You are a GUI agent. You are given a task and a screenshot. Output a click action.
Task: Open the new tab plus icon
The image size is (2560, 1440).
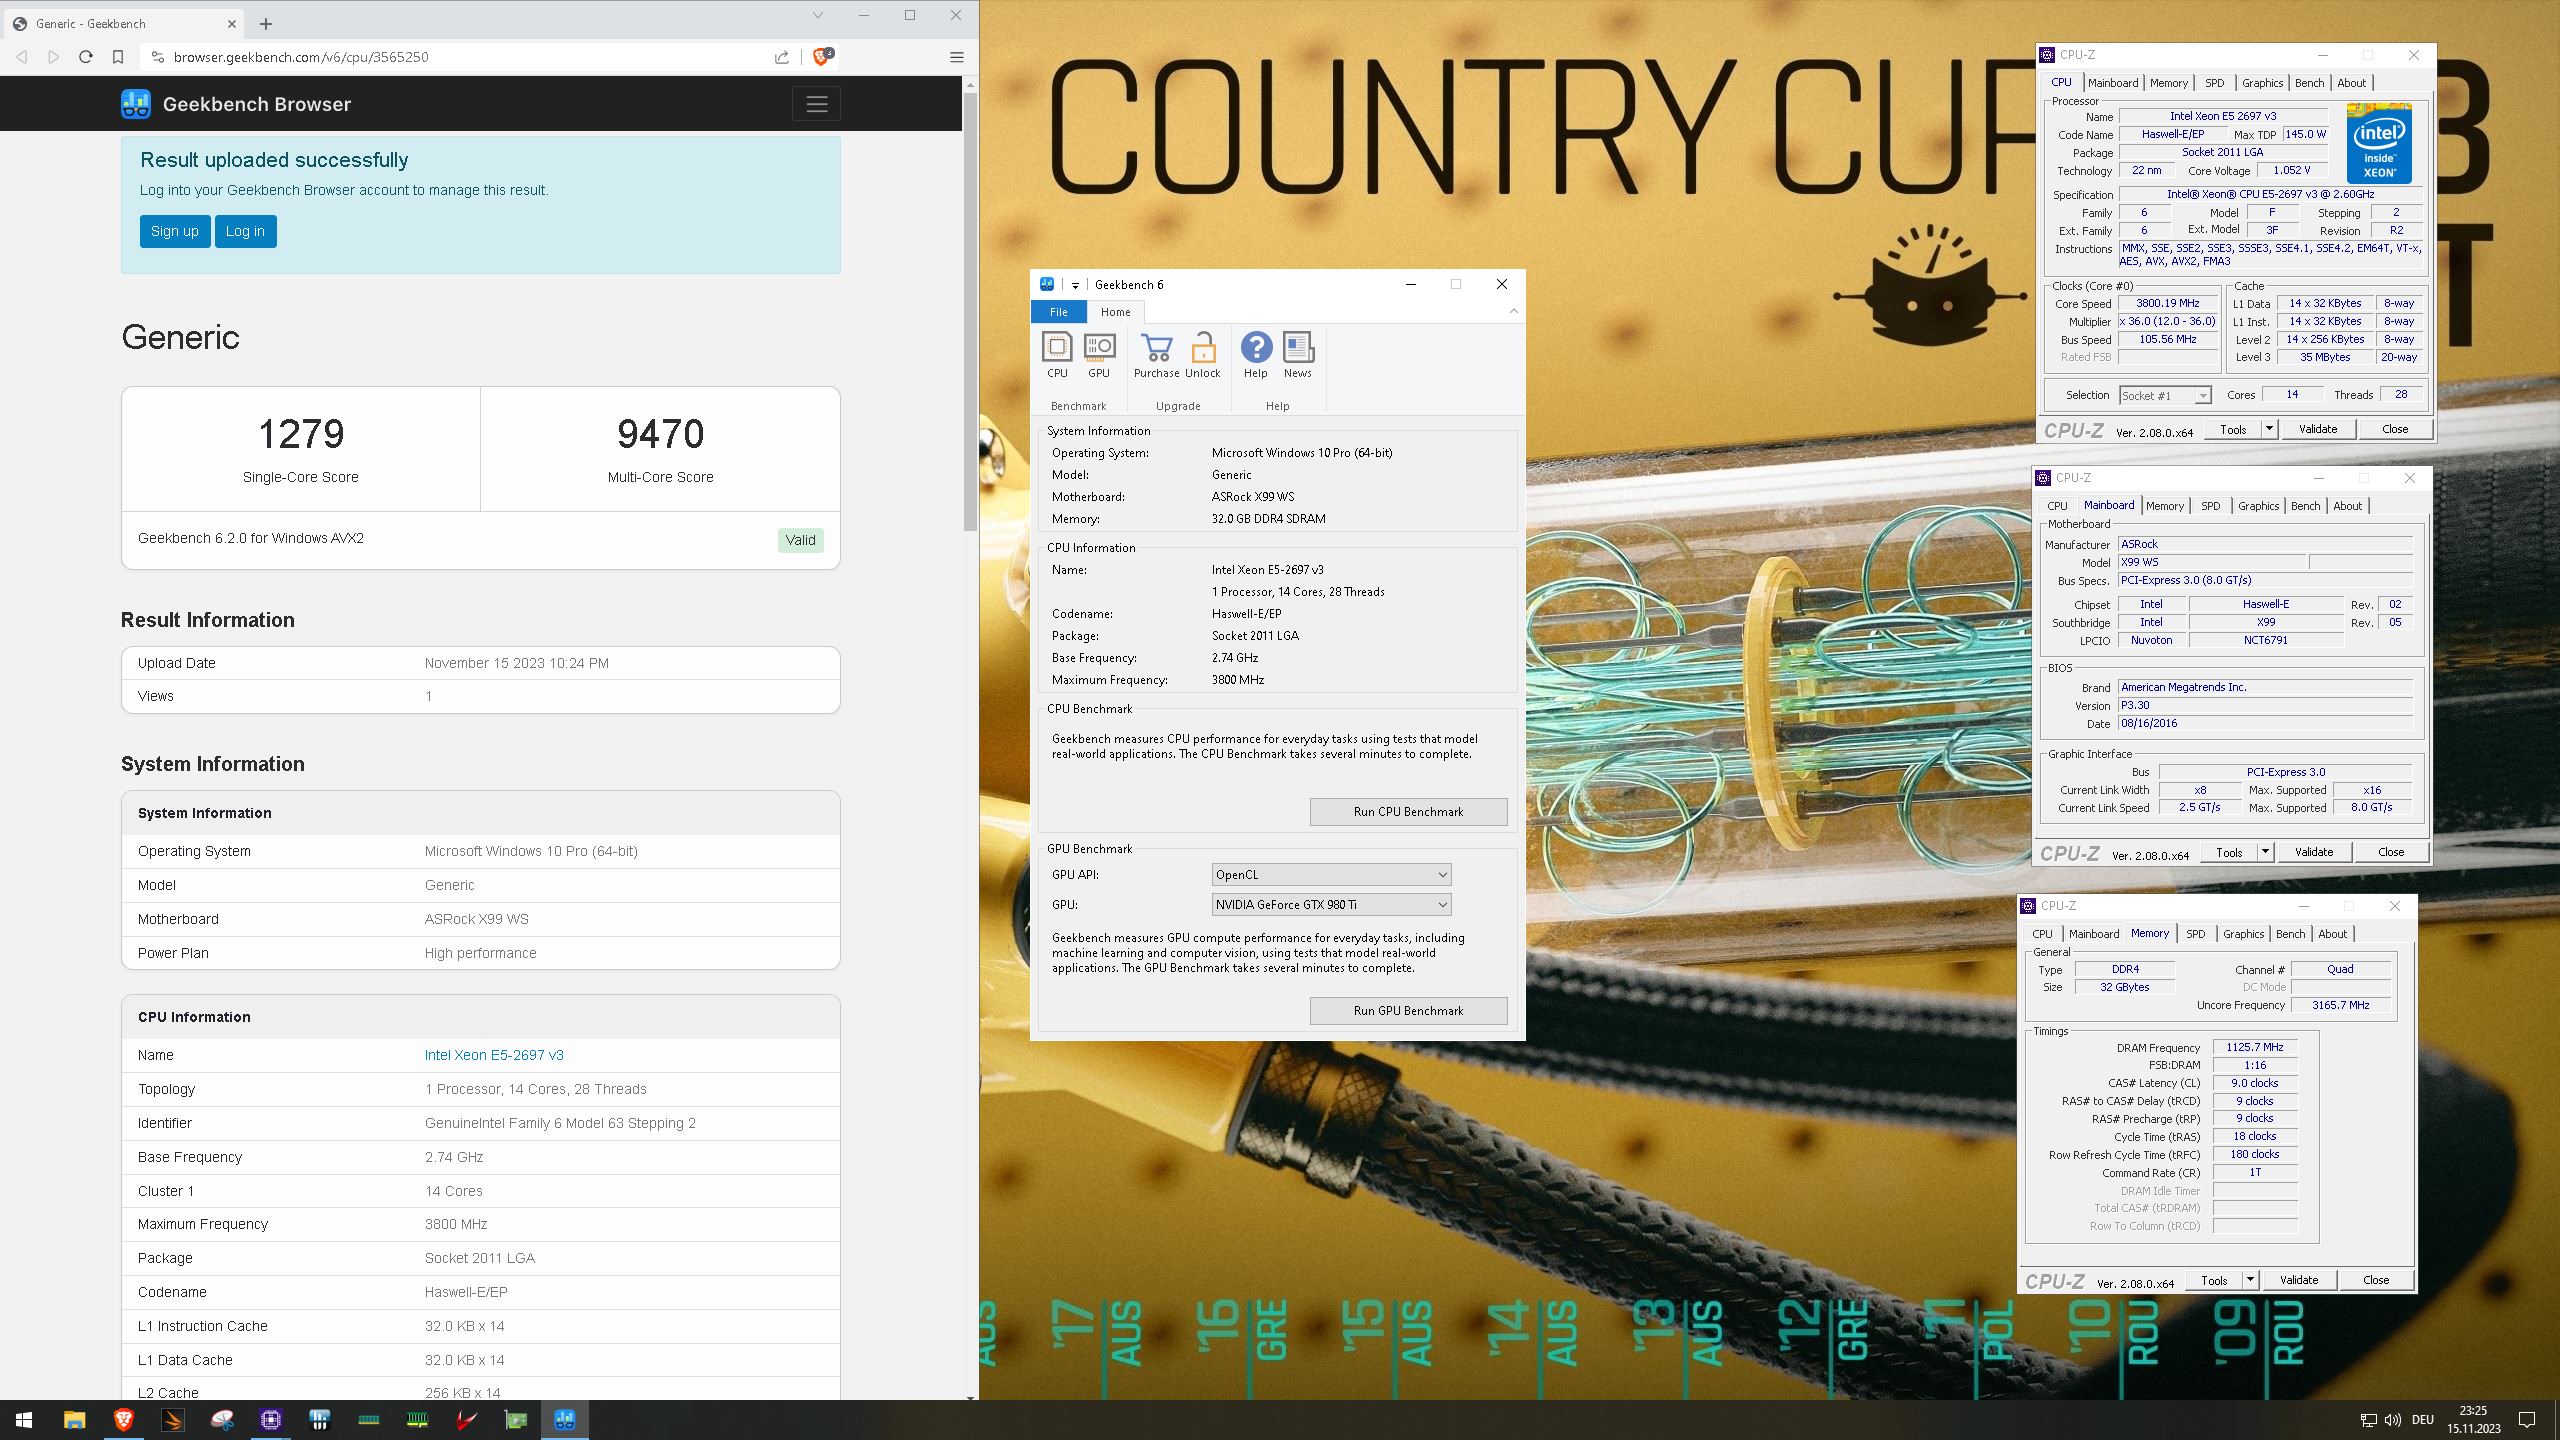pyautogui.click(x=266, y=24)
